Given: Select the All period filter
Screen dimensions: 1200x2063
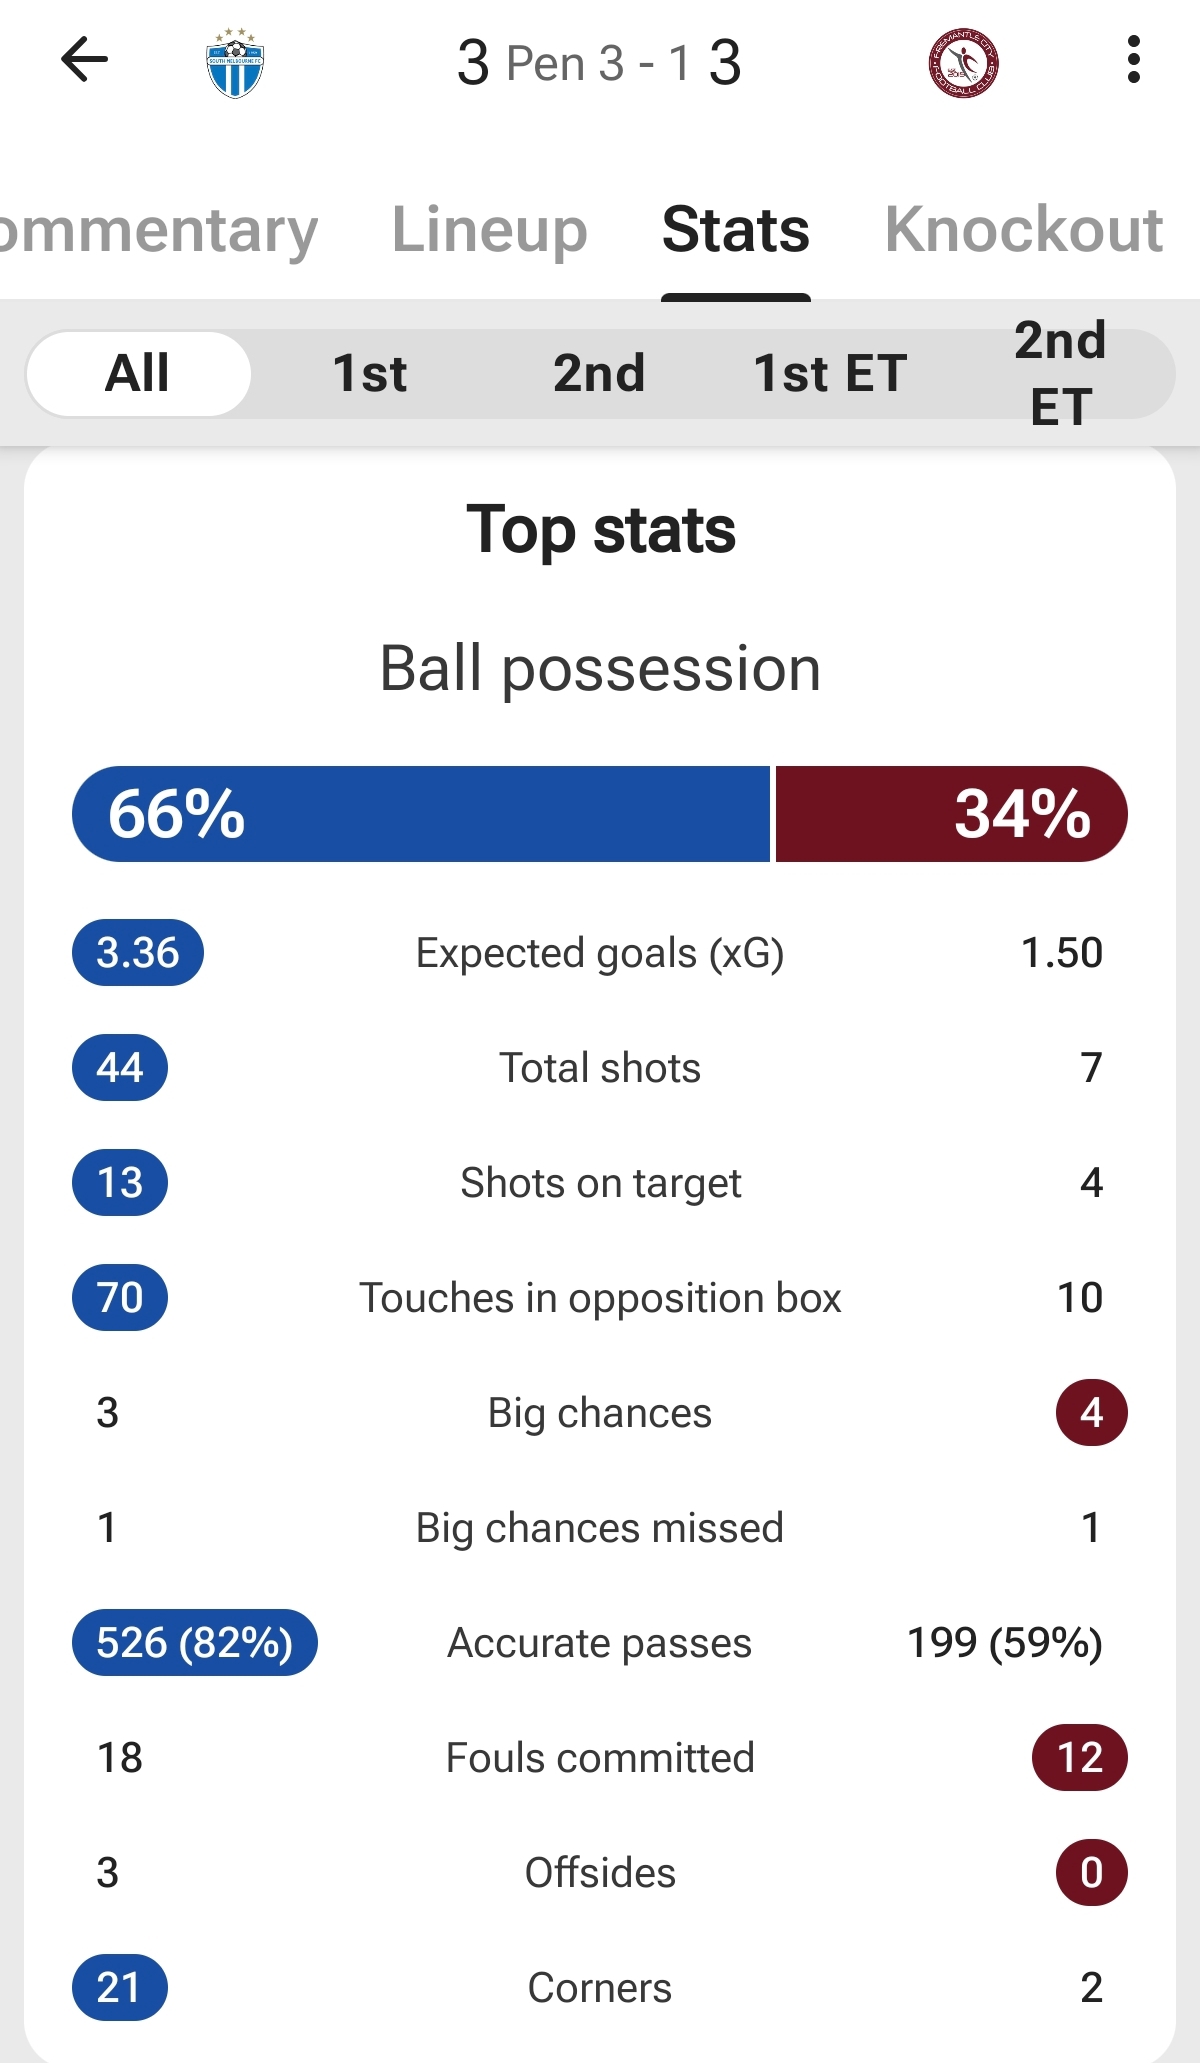Looking at the screenshot, I should click(x=138, y=373).
